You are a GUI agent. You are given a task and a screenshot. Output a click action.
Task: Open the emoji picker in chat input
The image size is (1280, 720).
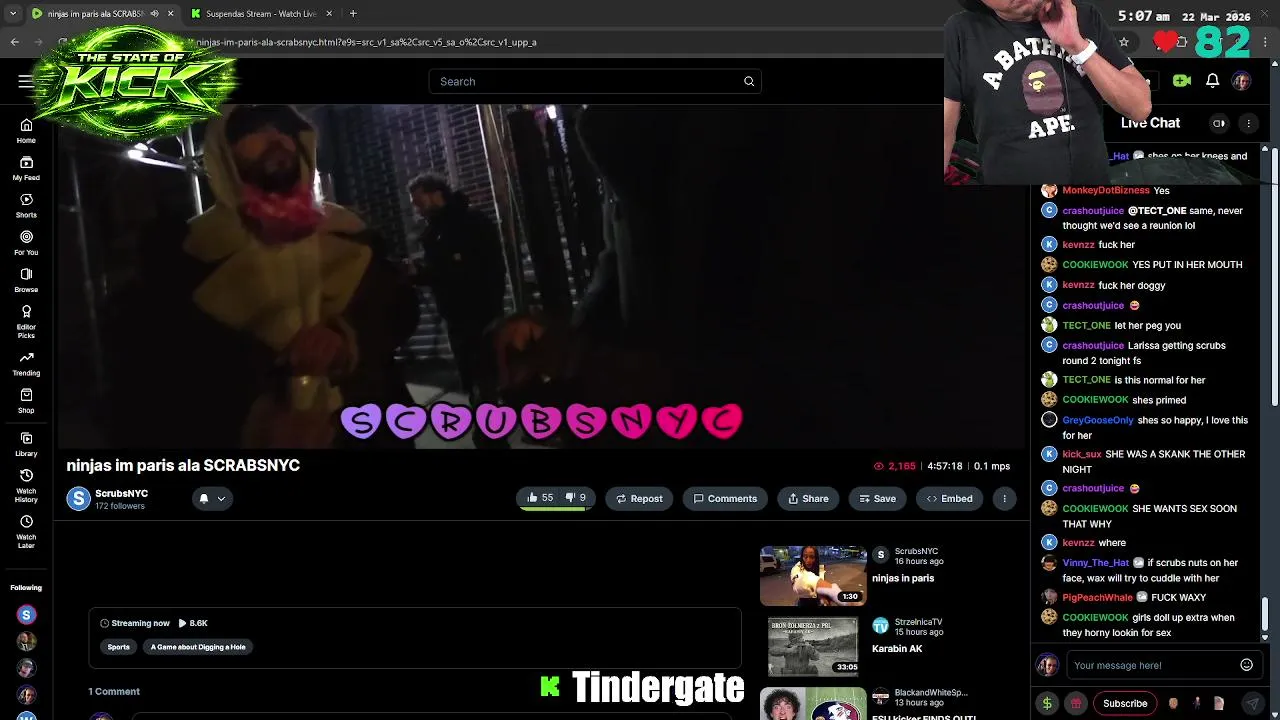tap(1246, 665)
